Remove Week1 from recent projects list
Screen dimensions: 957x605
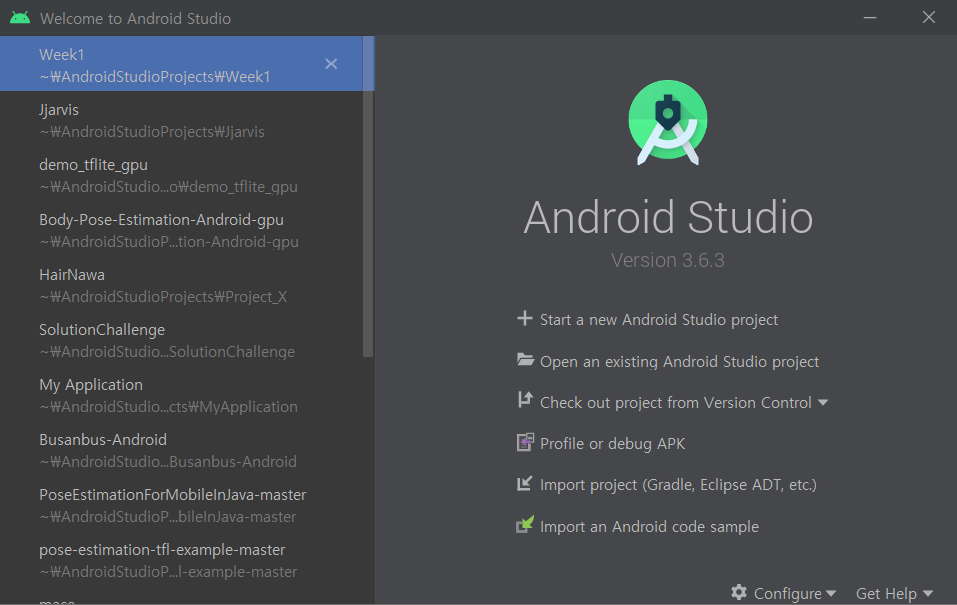331,63
